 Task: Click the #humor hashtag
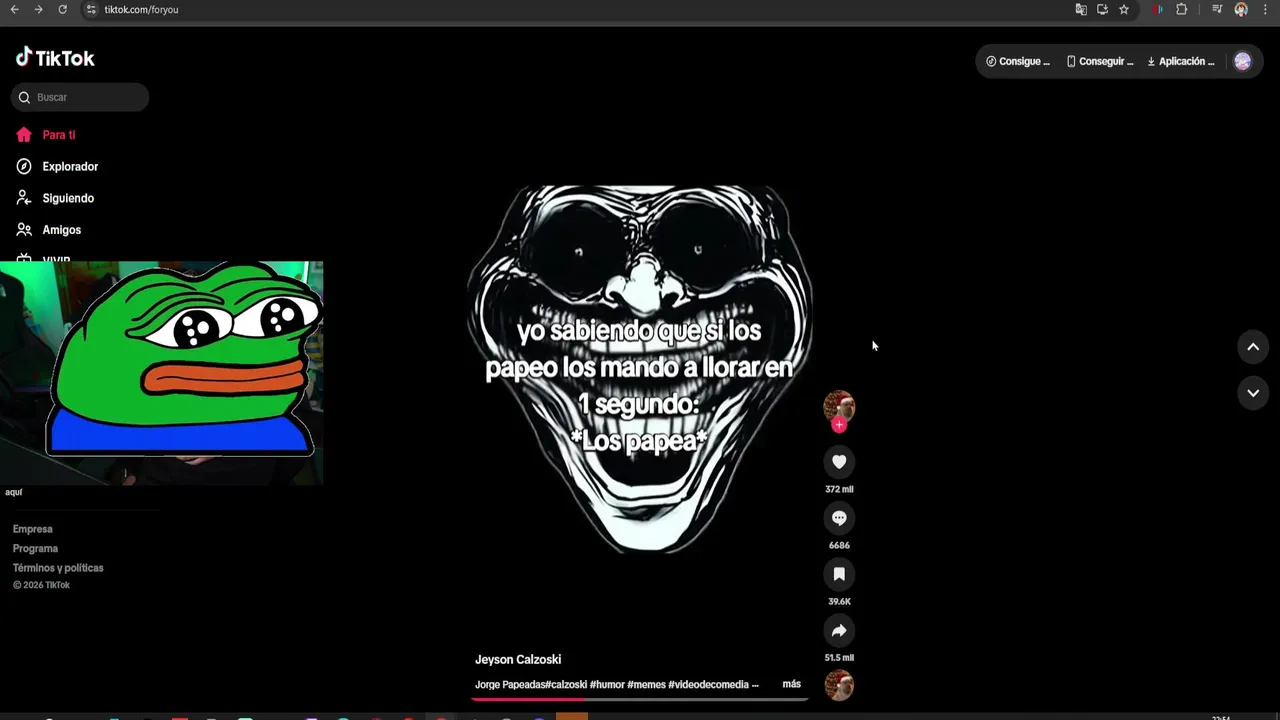(x=606, y=684)
